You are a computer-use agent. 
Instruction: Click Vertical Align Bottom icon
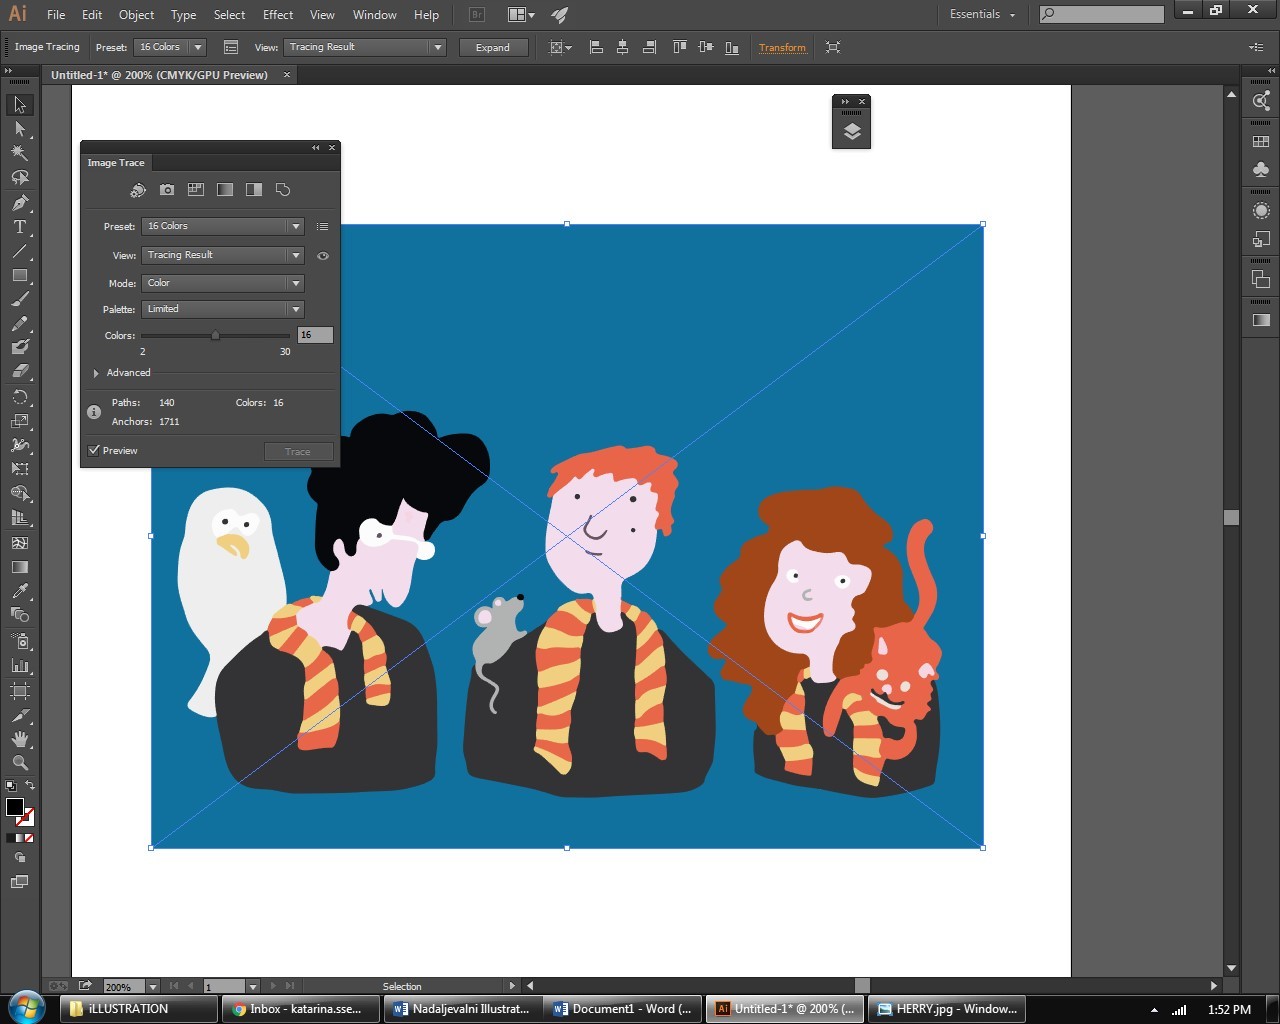coord(732,47)
